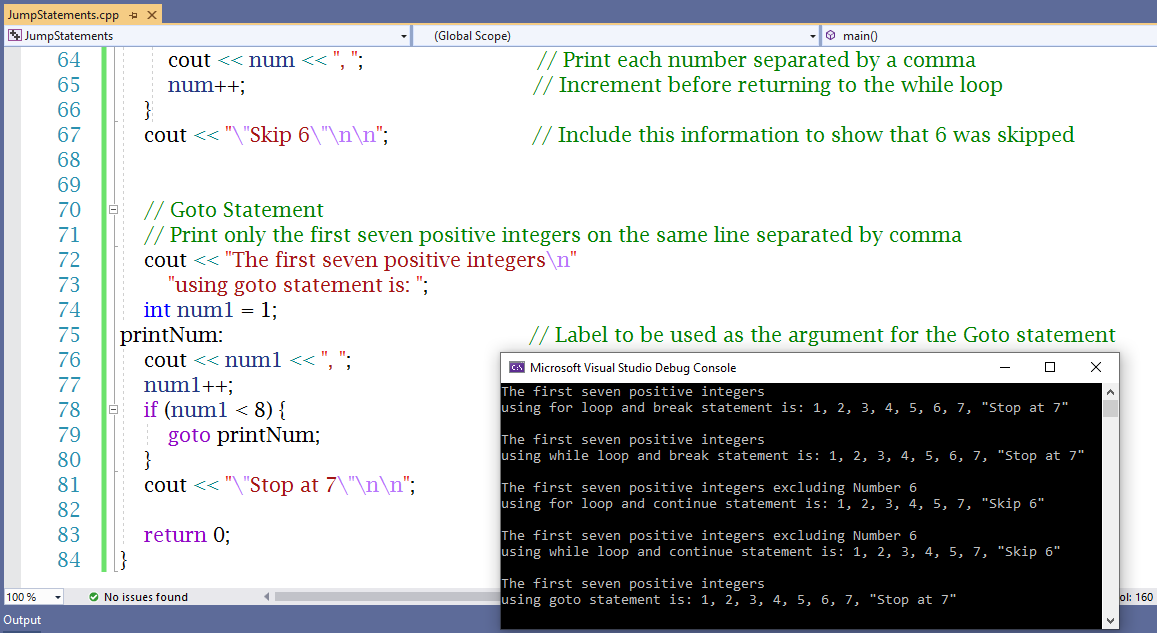Viewport: 1157px width, 633px height.
Task: Click goto printNum; statement
Action: (244, 435)
